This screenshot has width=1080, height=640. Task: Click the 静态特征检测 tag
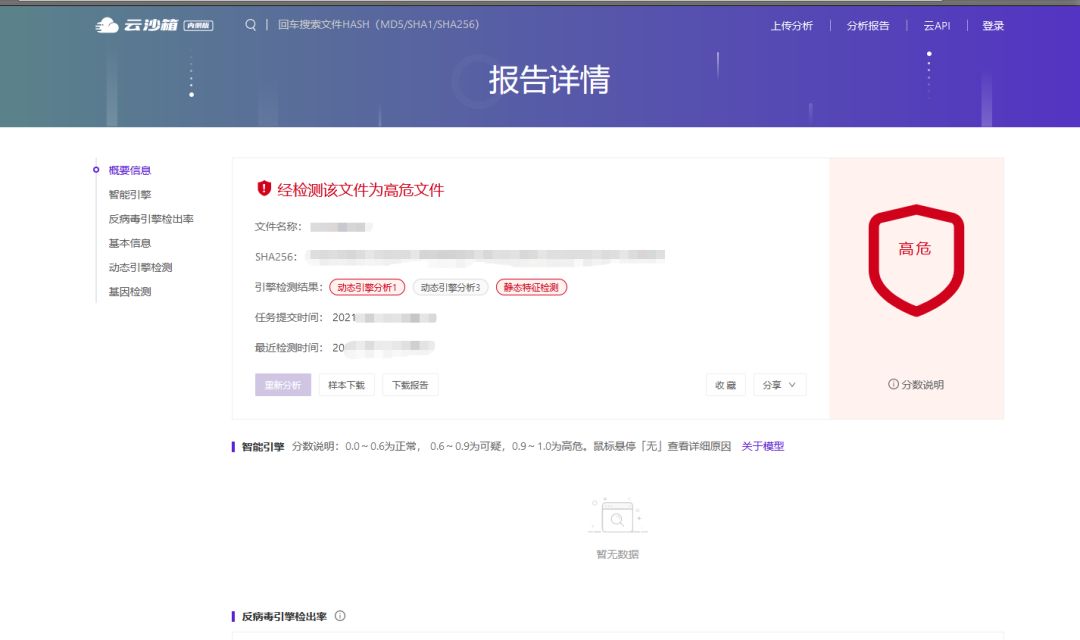pos(531,287)
